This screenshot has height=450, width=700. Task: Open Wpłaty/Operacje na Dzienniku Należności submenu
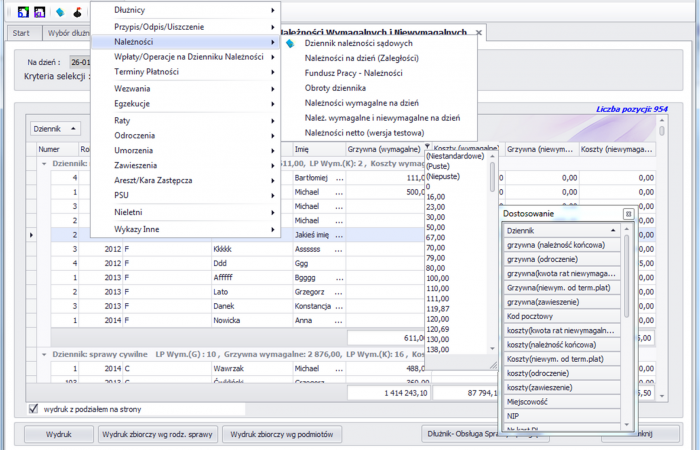(x=185, y=57)
